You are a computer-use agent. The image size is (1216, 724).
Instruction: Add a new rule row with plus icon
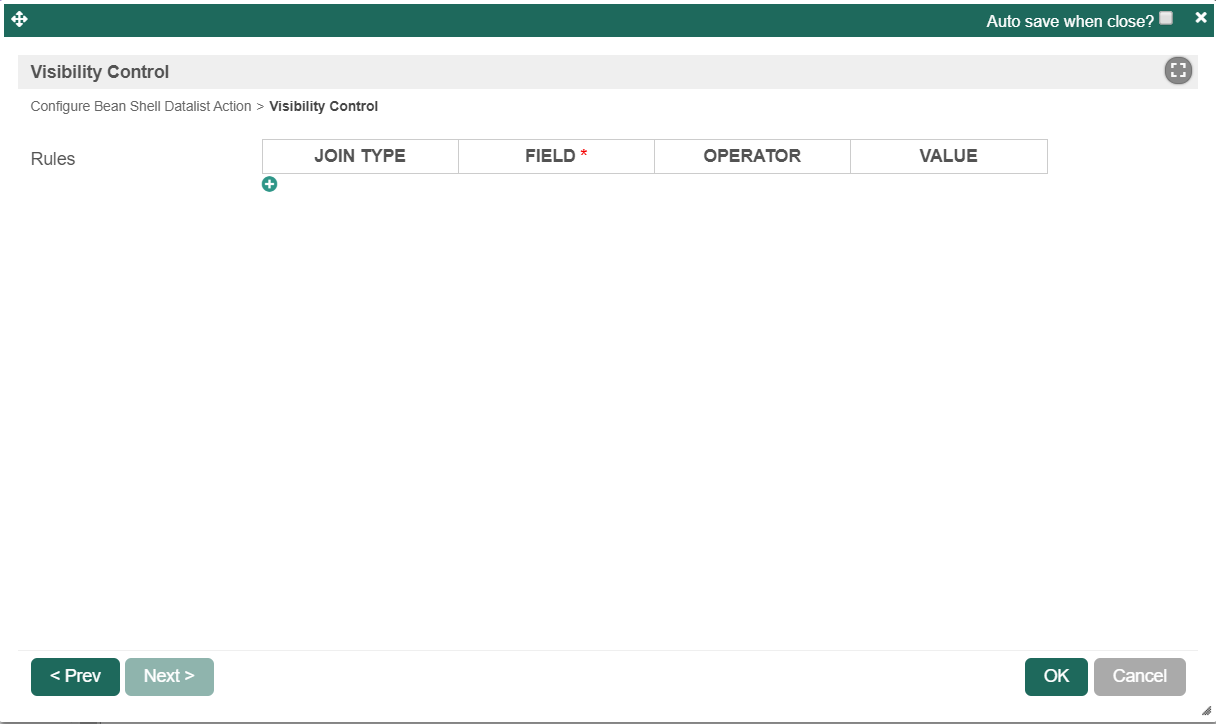pos(269,184)
